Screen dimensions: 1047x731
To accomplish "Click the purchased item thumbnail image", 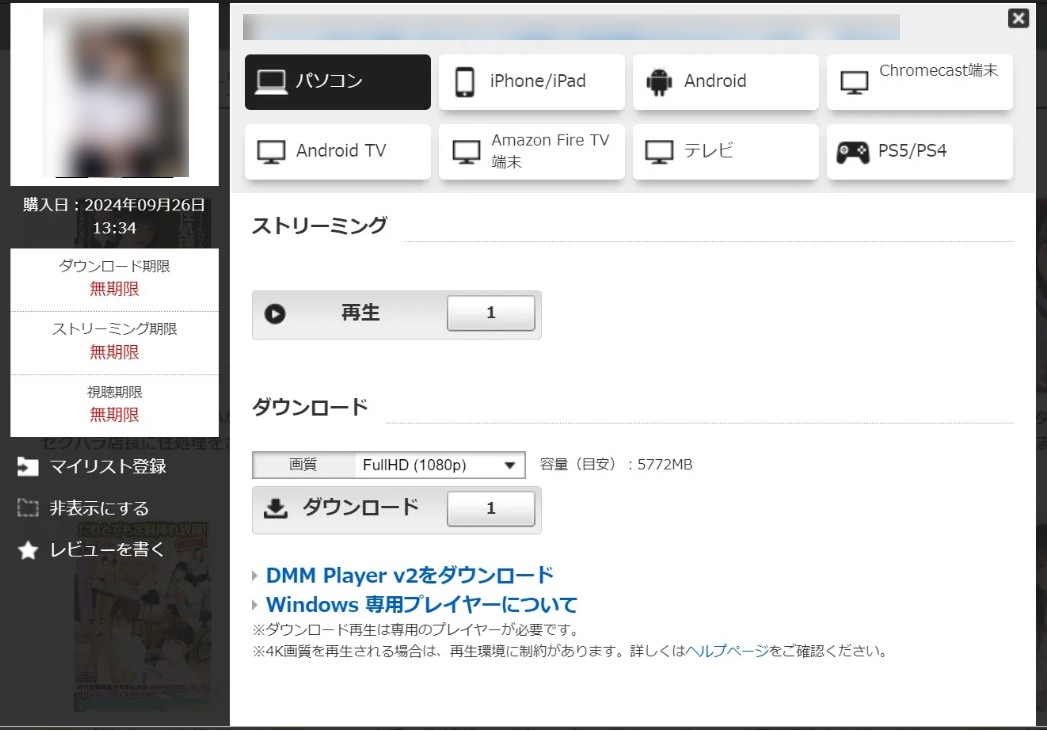I will [x=115, y=93].
